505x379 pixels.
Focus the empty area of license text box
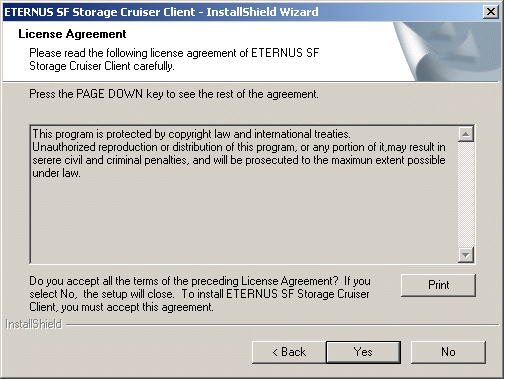(x=244, y=221)
